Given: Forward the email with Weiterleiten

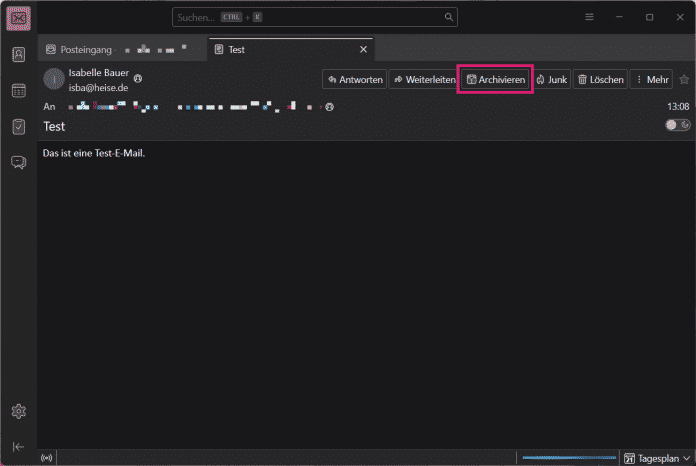Looking at the screenshot, I should click(422, 80).
